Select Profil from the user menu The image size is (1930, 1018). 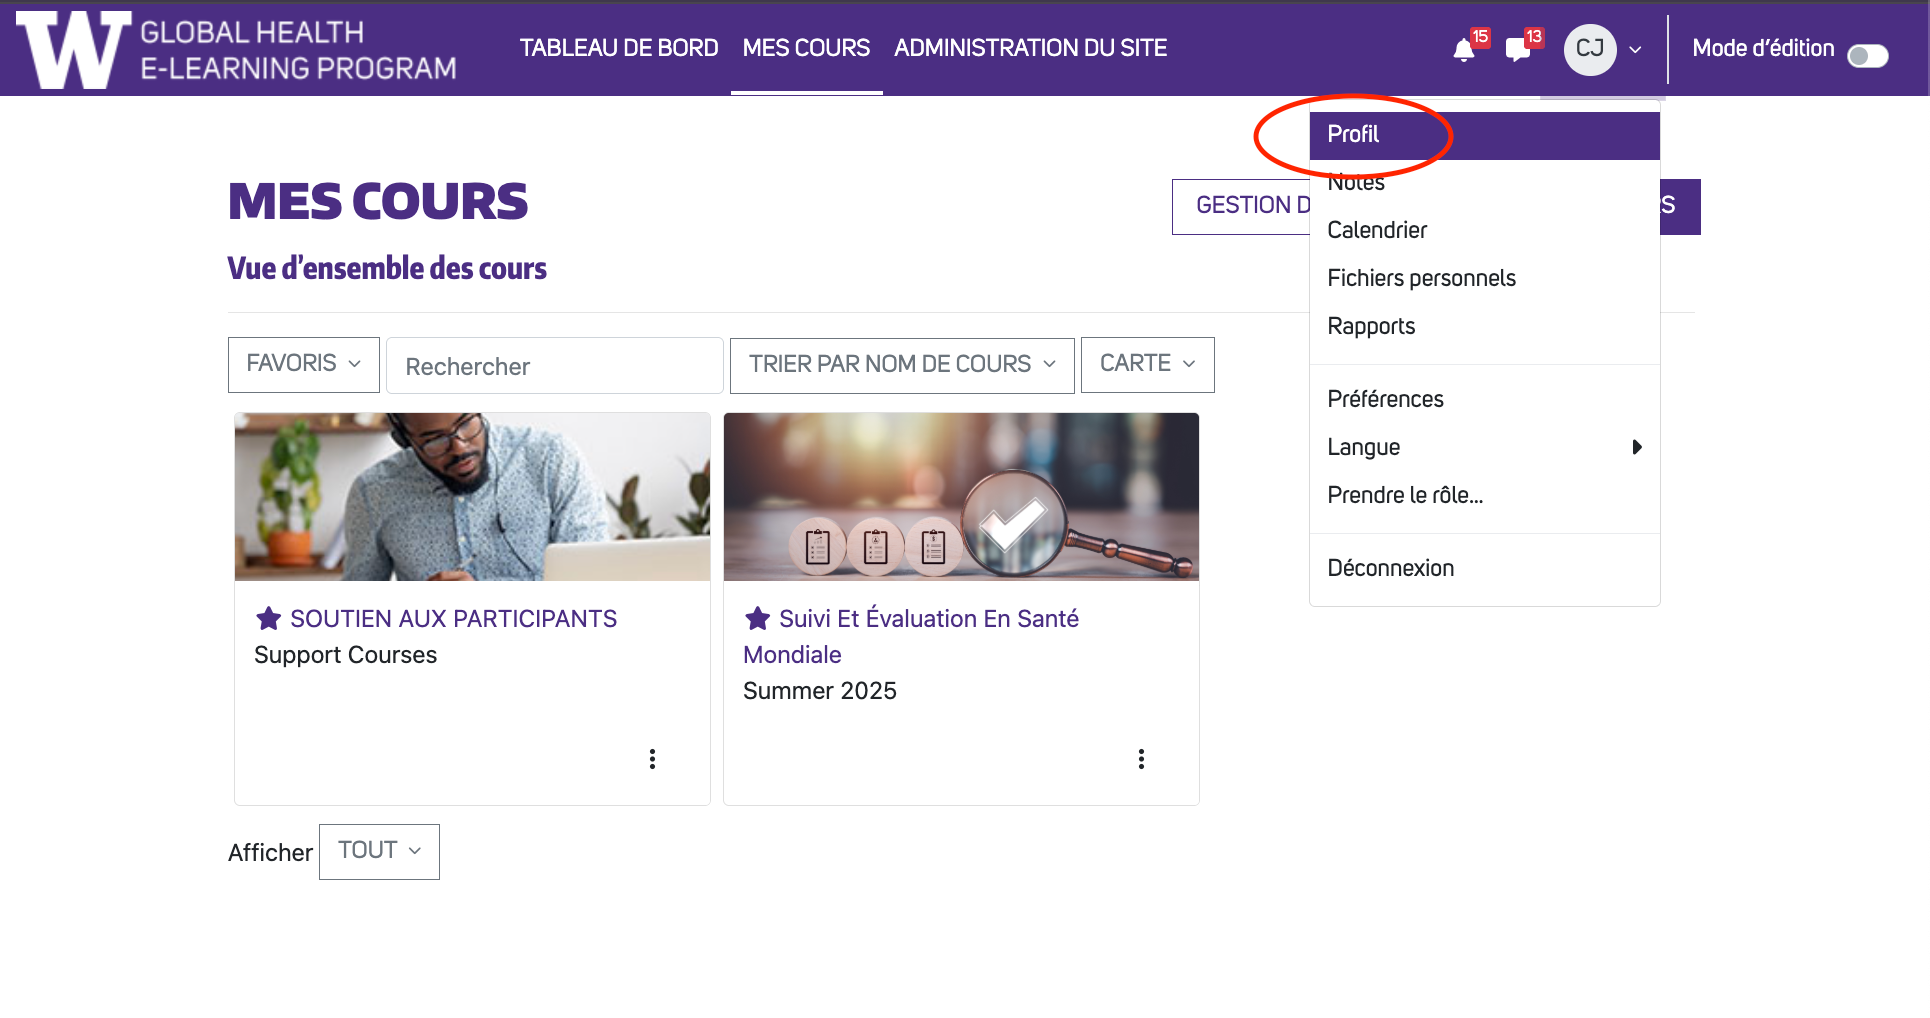click(x=1353, y=135)
